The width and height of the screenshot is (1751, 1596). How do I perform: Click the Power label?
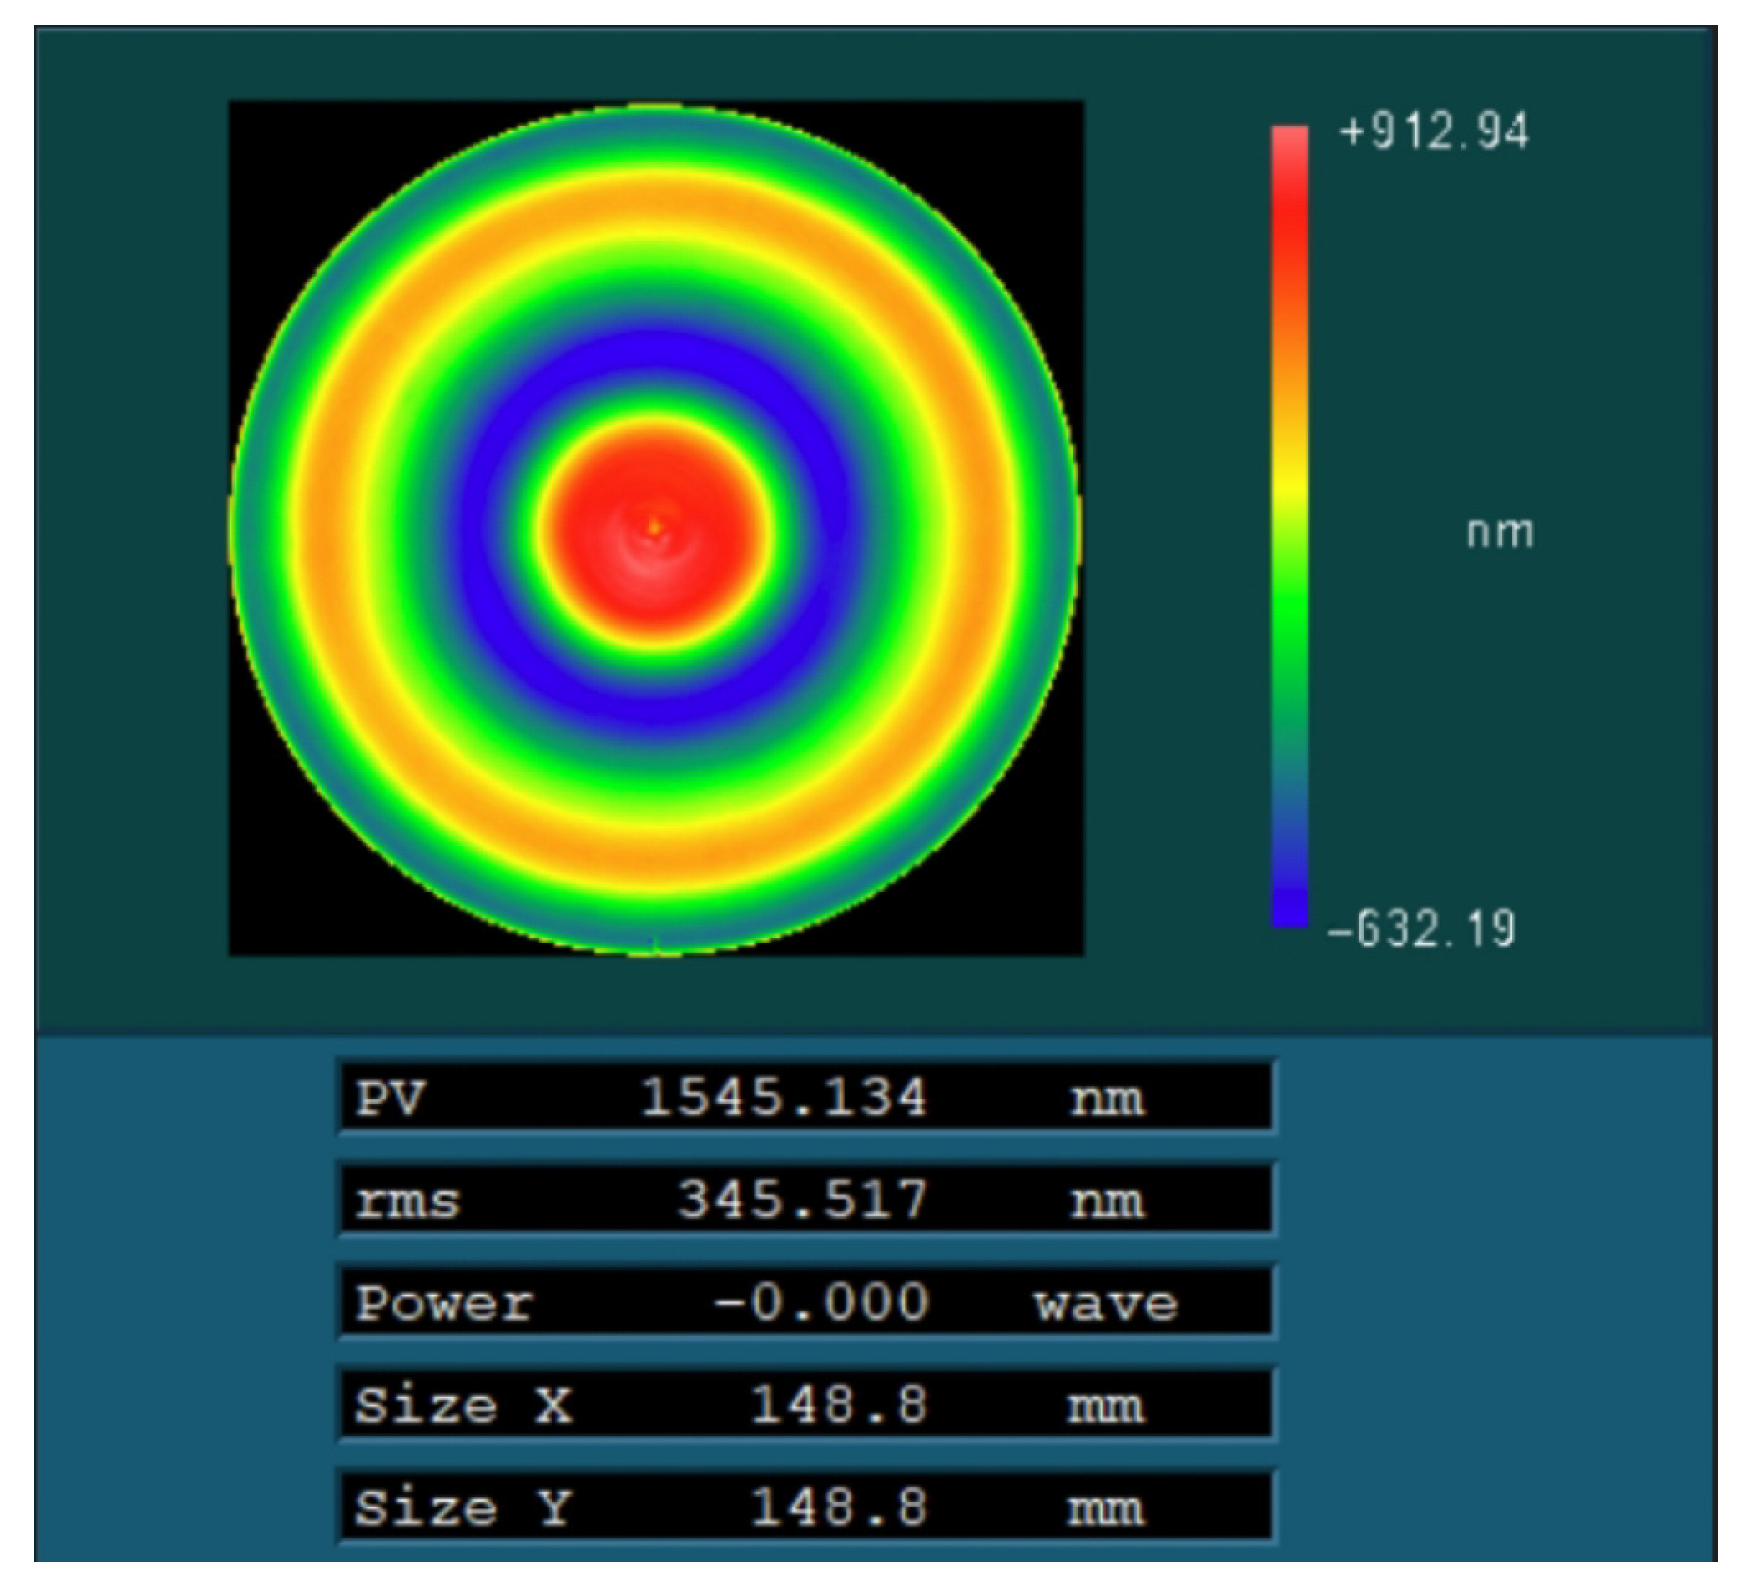click(x=444, y=1304)
